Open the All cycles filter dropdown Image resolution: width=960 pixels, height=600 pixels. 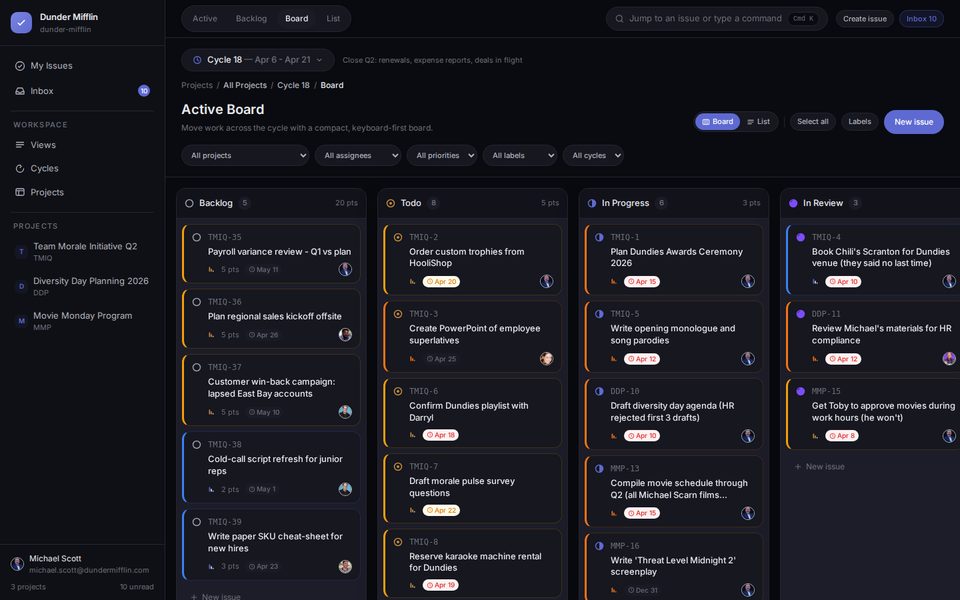(x=593, y=156)
